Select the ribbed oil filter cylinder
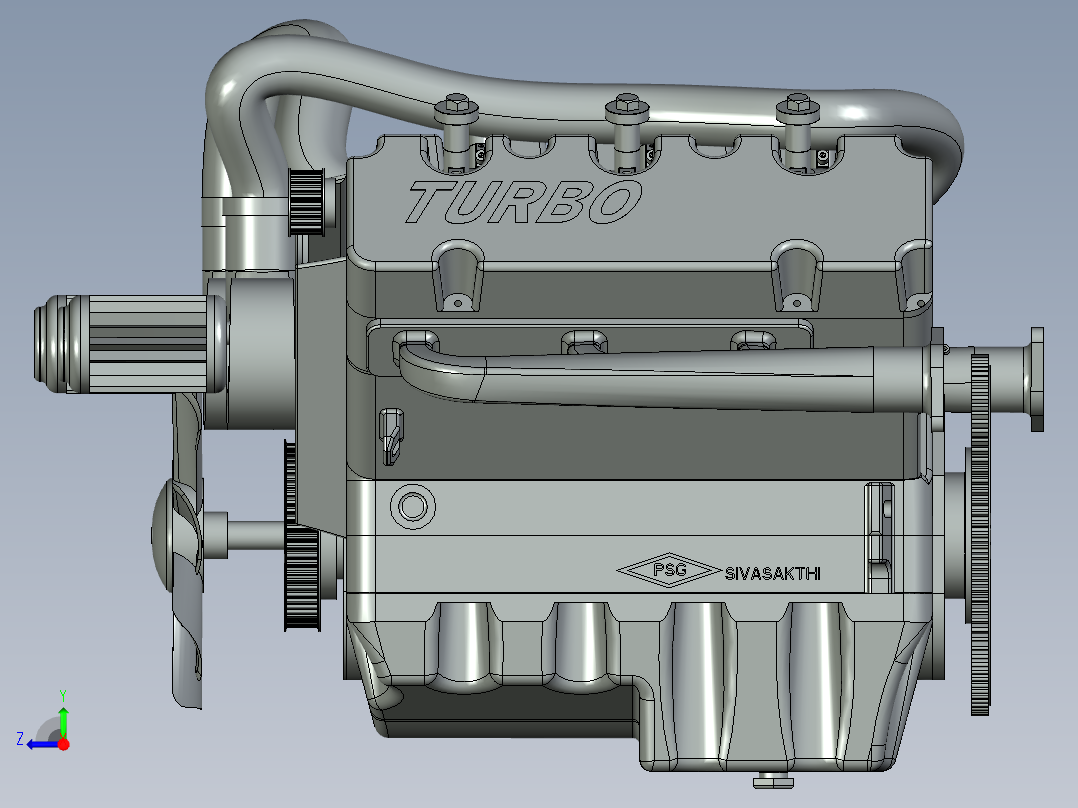1078x808 pixels. click(x=131, y=344)
